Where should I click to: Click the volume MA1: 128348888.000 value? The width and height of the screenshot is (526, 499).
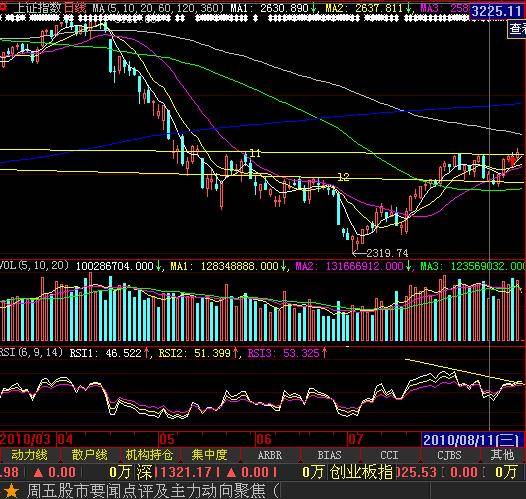click(224, 266)
